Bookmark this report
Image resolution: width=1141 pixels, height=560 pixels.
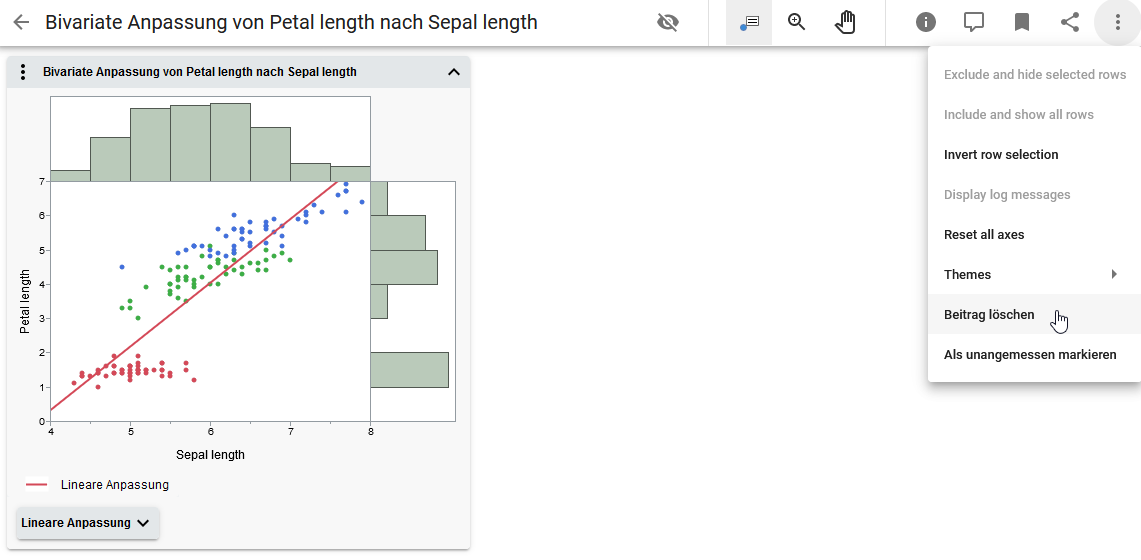point(1022,22)
